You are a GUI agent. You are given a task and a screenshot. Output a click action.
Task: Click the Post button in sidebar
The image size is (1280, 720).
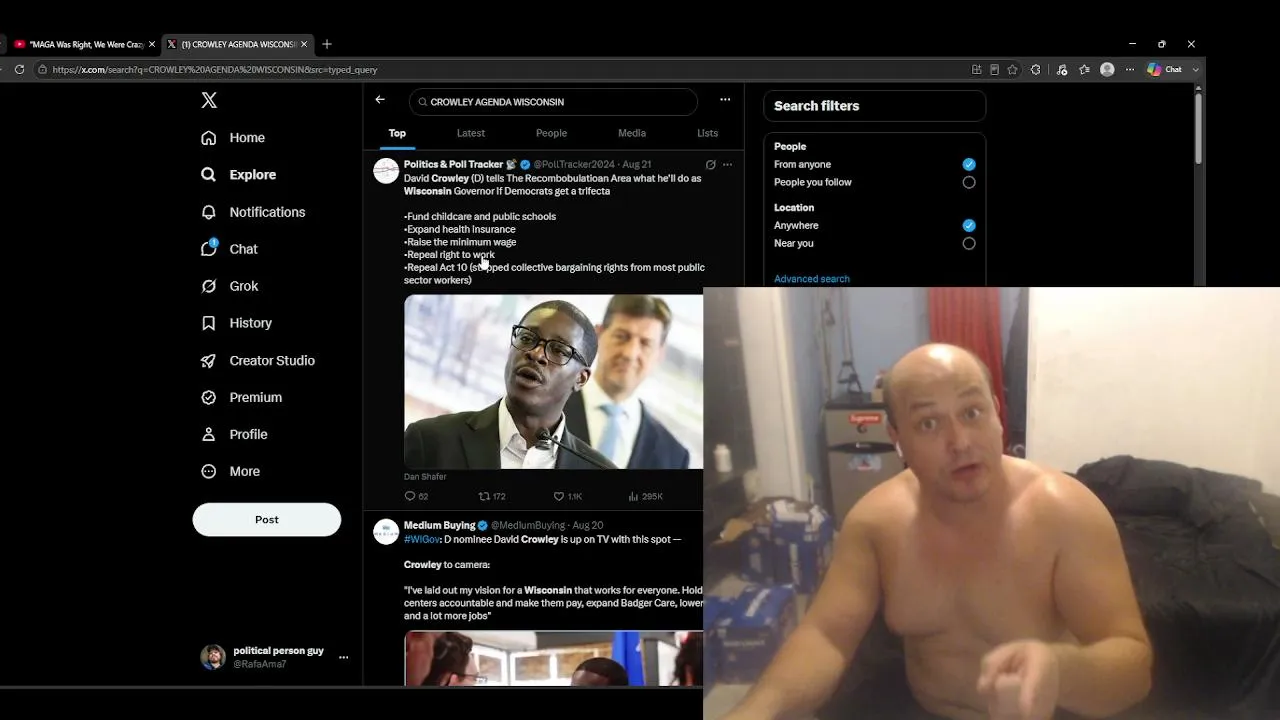[267, 520]
